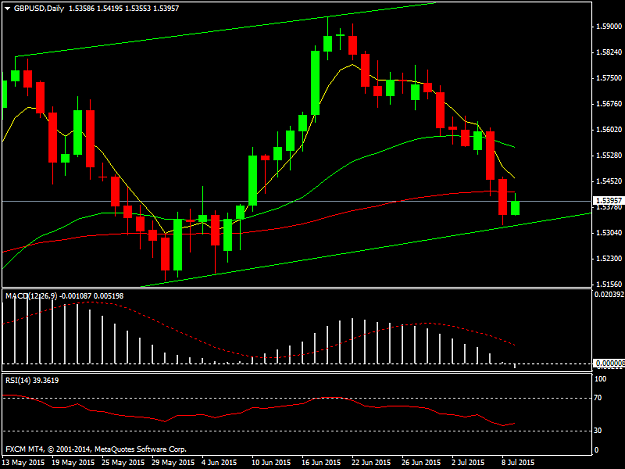This screenshot has height=469, width=625.
Task: Click the 2 Jul 2015 date label
Action: click(468, 462)
